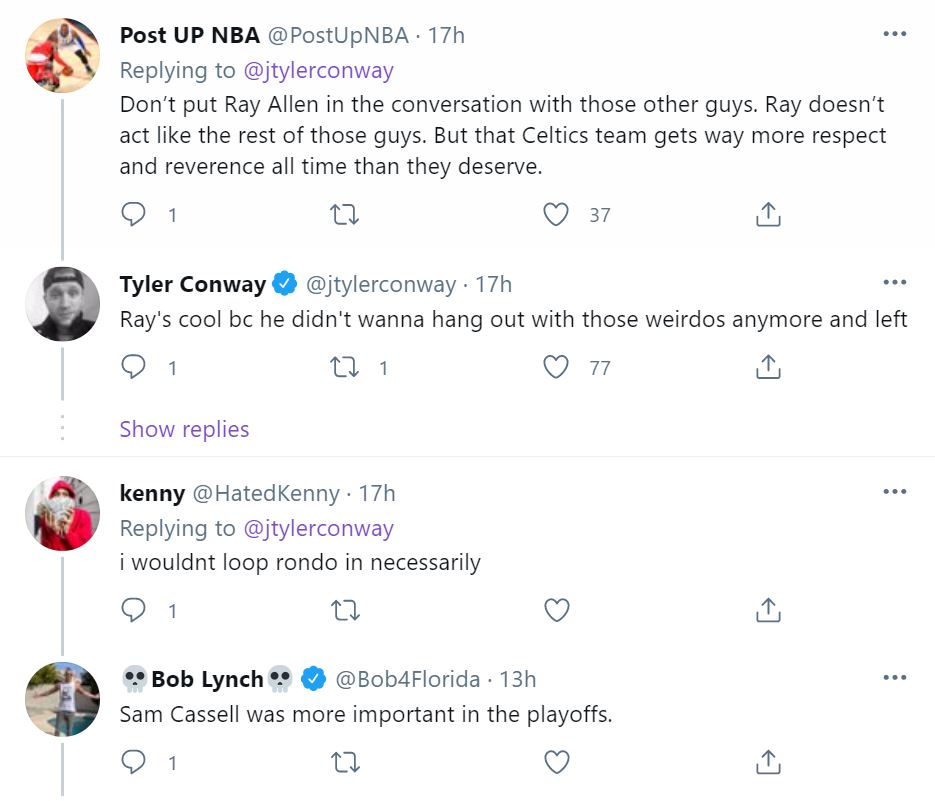Screen dimensions: 935x801
Task: Retweet Tyler Conway's reply
Action: click(x=345, y=368)
